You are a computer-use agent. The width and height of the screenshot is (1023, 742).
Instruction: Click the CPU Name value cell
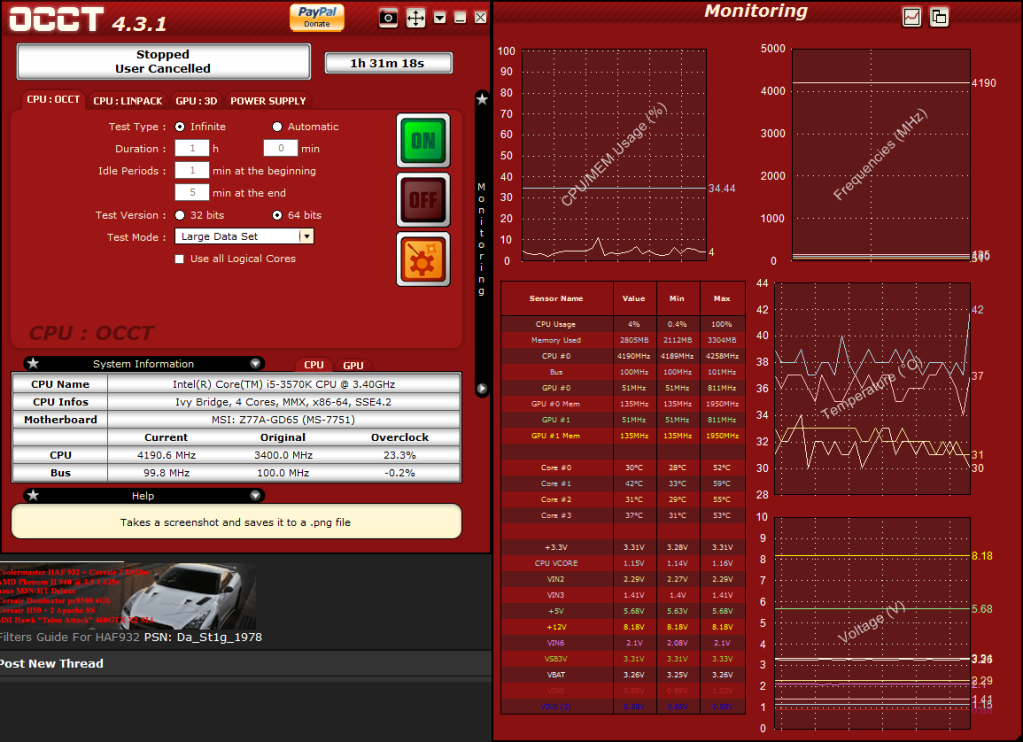tap(284, 384)
